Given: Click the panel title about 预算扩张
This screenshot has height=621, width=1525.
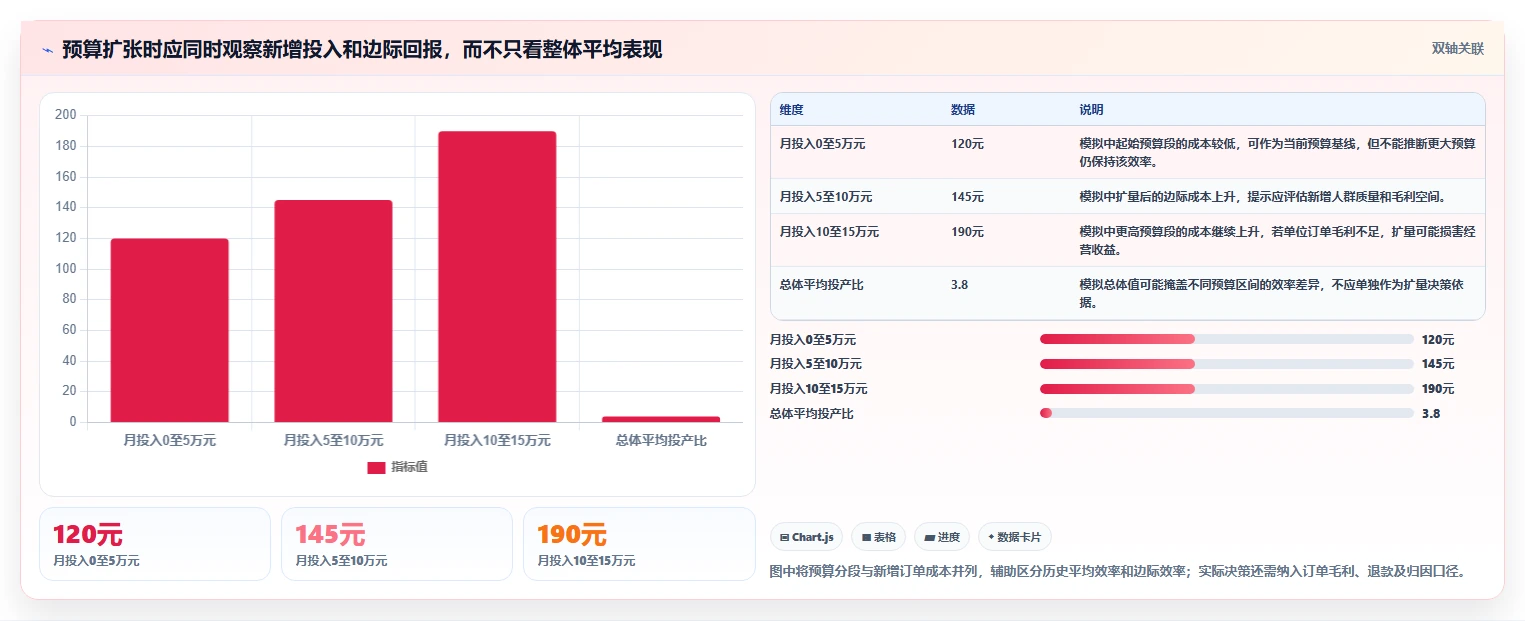Looking at the screenshot, I should [362, 50].
